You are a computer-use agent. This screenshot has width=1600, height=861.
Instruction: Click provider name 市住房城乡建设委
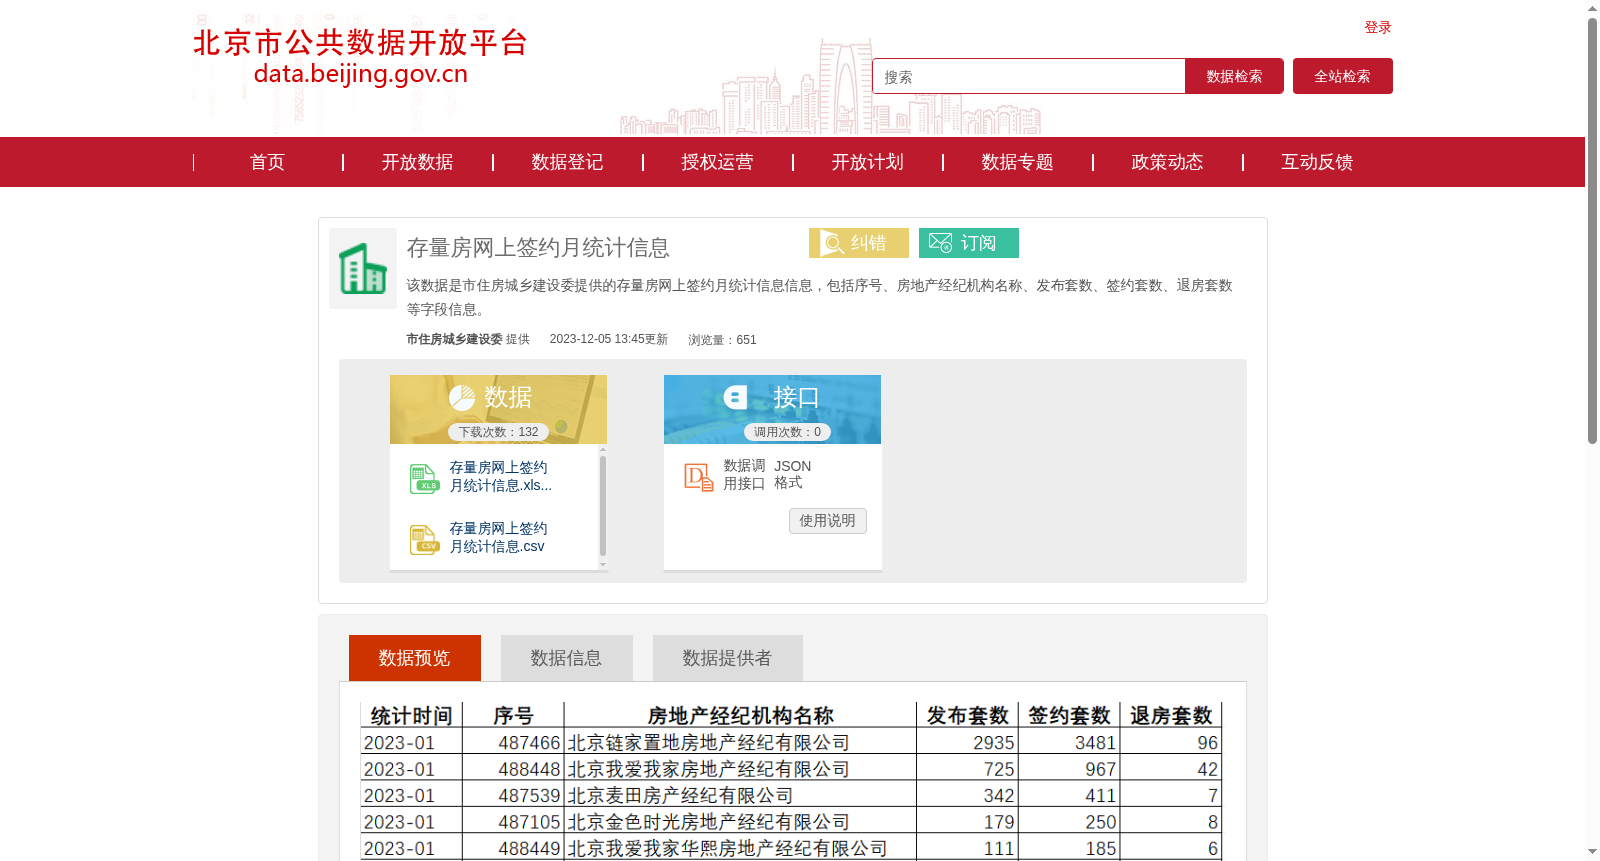454,339
